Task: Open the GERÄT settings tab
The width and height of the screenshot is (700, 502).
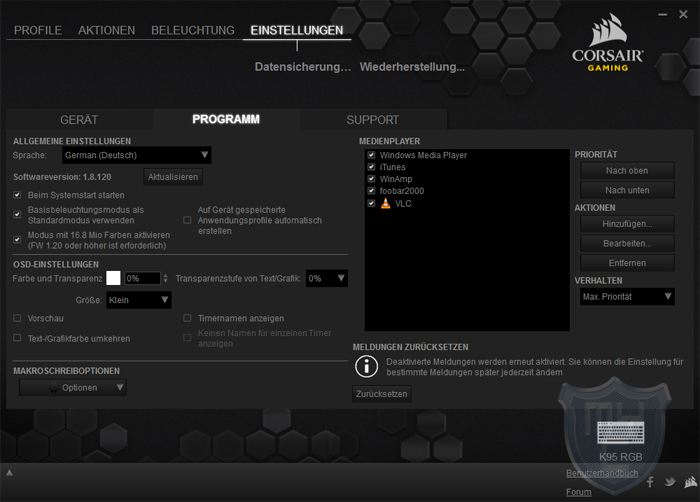Action: [x=78, y=120]
